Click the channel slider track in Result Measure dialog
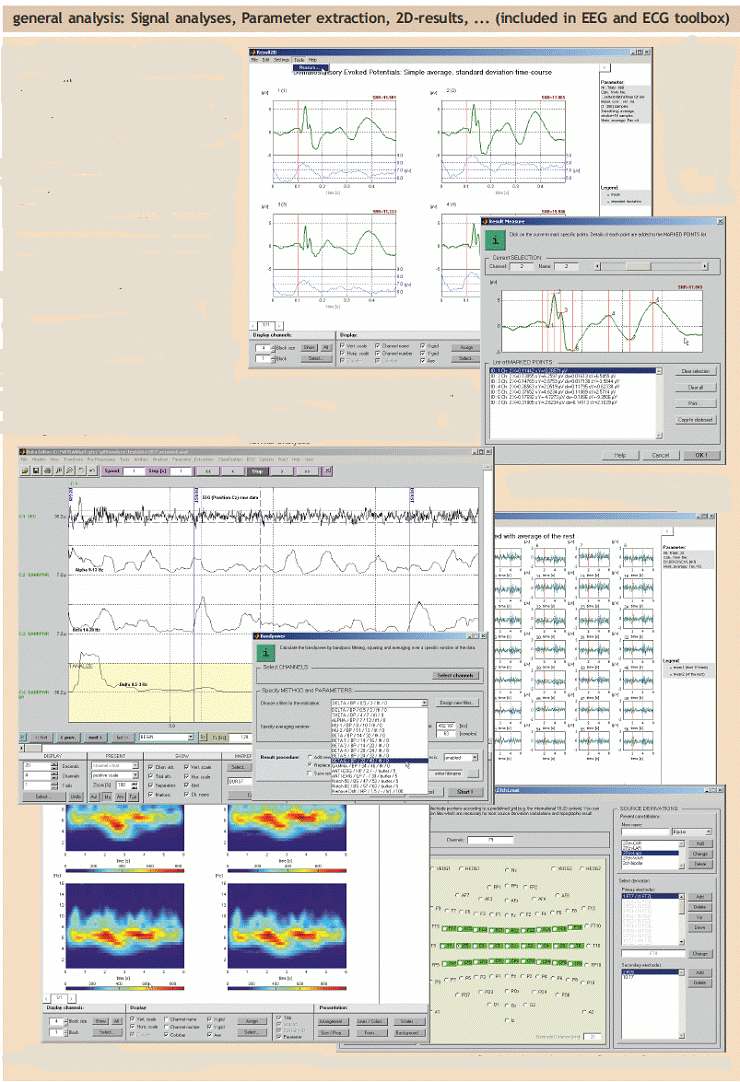 click(652, 266)
